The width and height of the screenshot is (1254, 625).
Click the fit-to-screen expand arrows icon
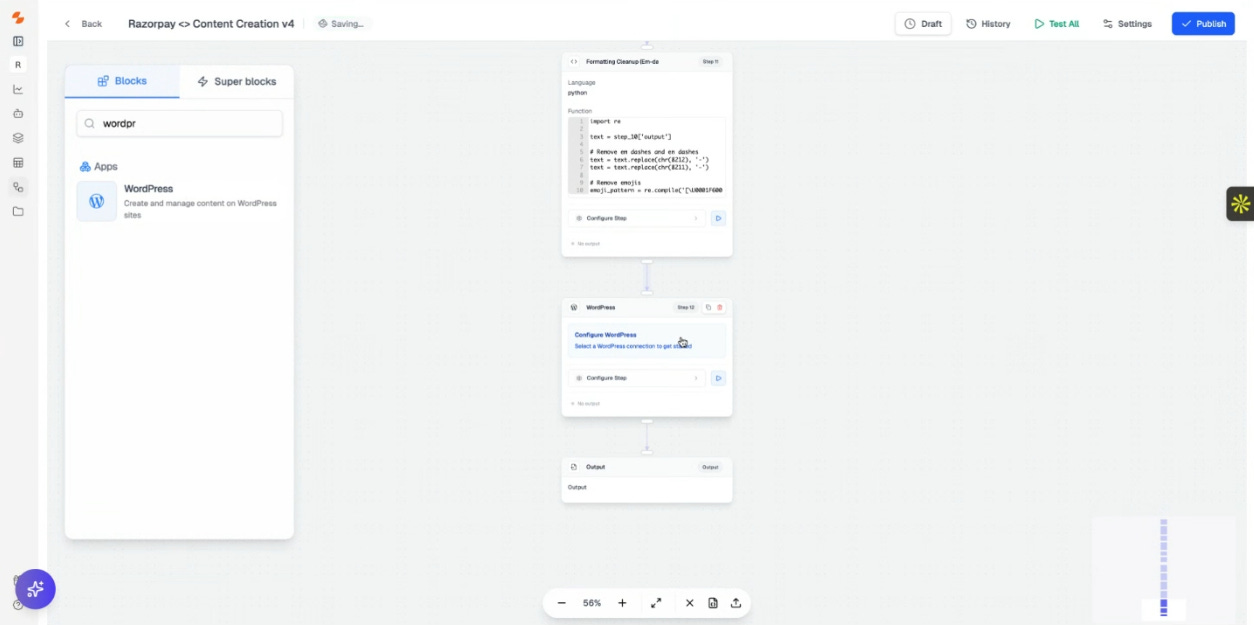[x=656, y=603]
